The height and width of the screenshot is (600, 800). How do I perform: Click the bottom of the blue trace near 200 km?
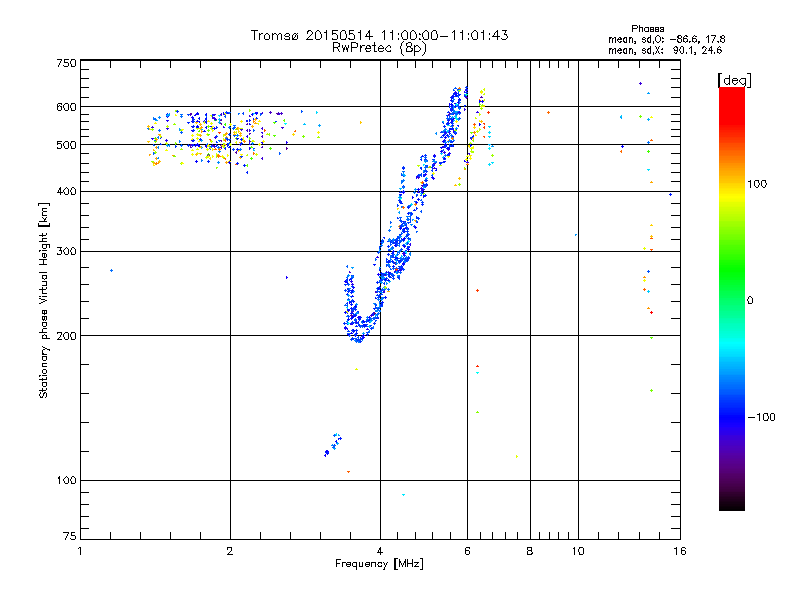tap(359, 338)
